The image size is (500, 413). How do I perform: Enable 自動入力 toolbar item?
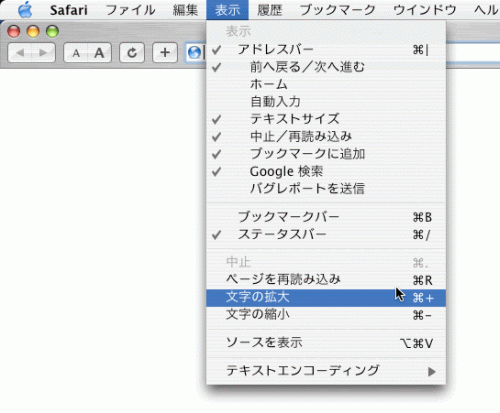click(x=326, y=102)
